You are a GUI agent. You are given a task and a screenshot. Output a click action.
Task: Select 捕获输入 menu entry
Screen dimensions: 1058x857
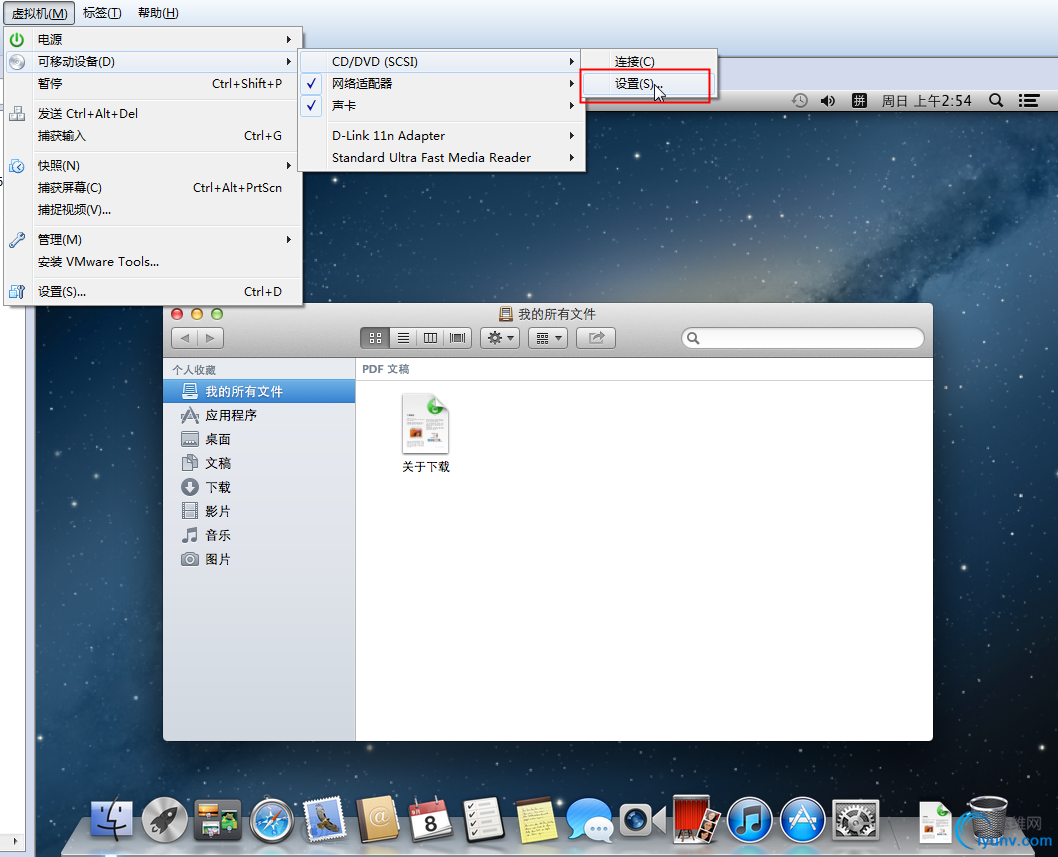coord(153,136)
